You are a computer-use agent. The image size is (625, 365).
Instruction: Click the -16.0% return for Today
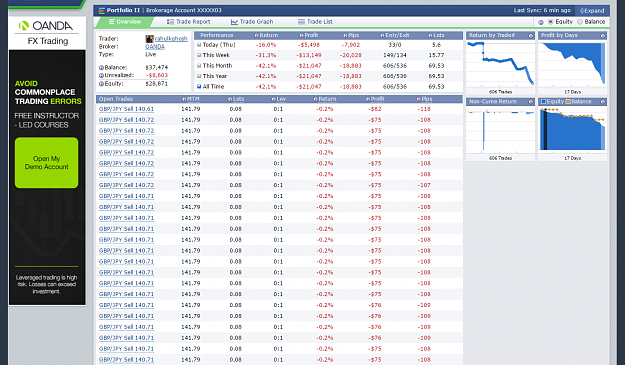pyautogui.click(x=265, y=45)
